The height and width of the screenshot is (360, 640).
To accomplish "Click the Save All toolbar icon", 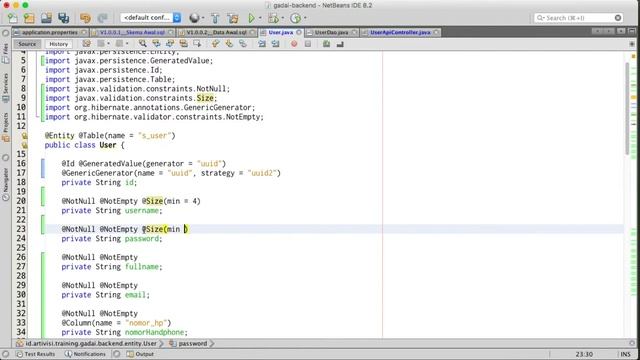I will [x=63, y=18].
